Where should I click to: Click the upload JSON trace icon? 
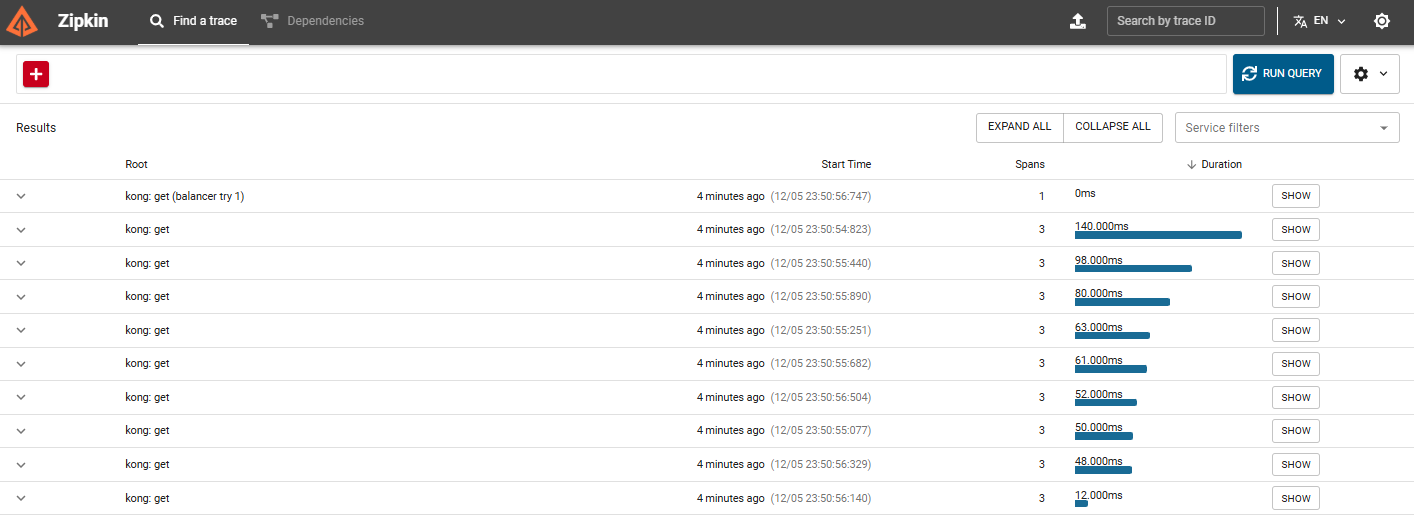[1077, 21]
